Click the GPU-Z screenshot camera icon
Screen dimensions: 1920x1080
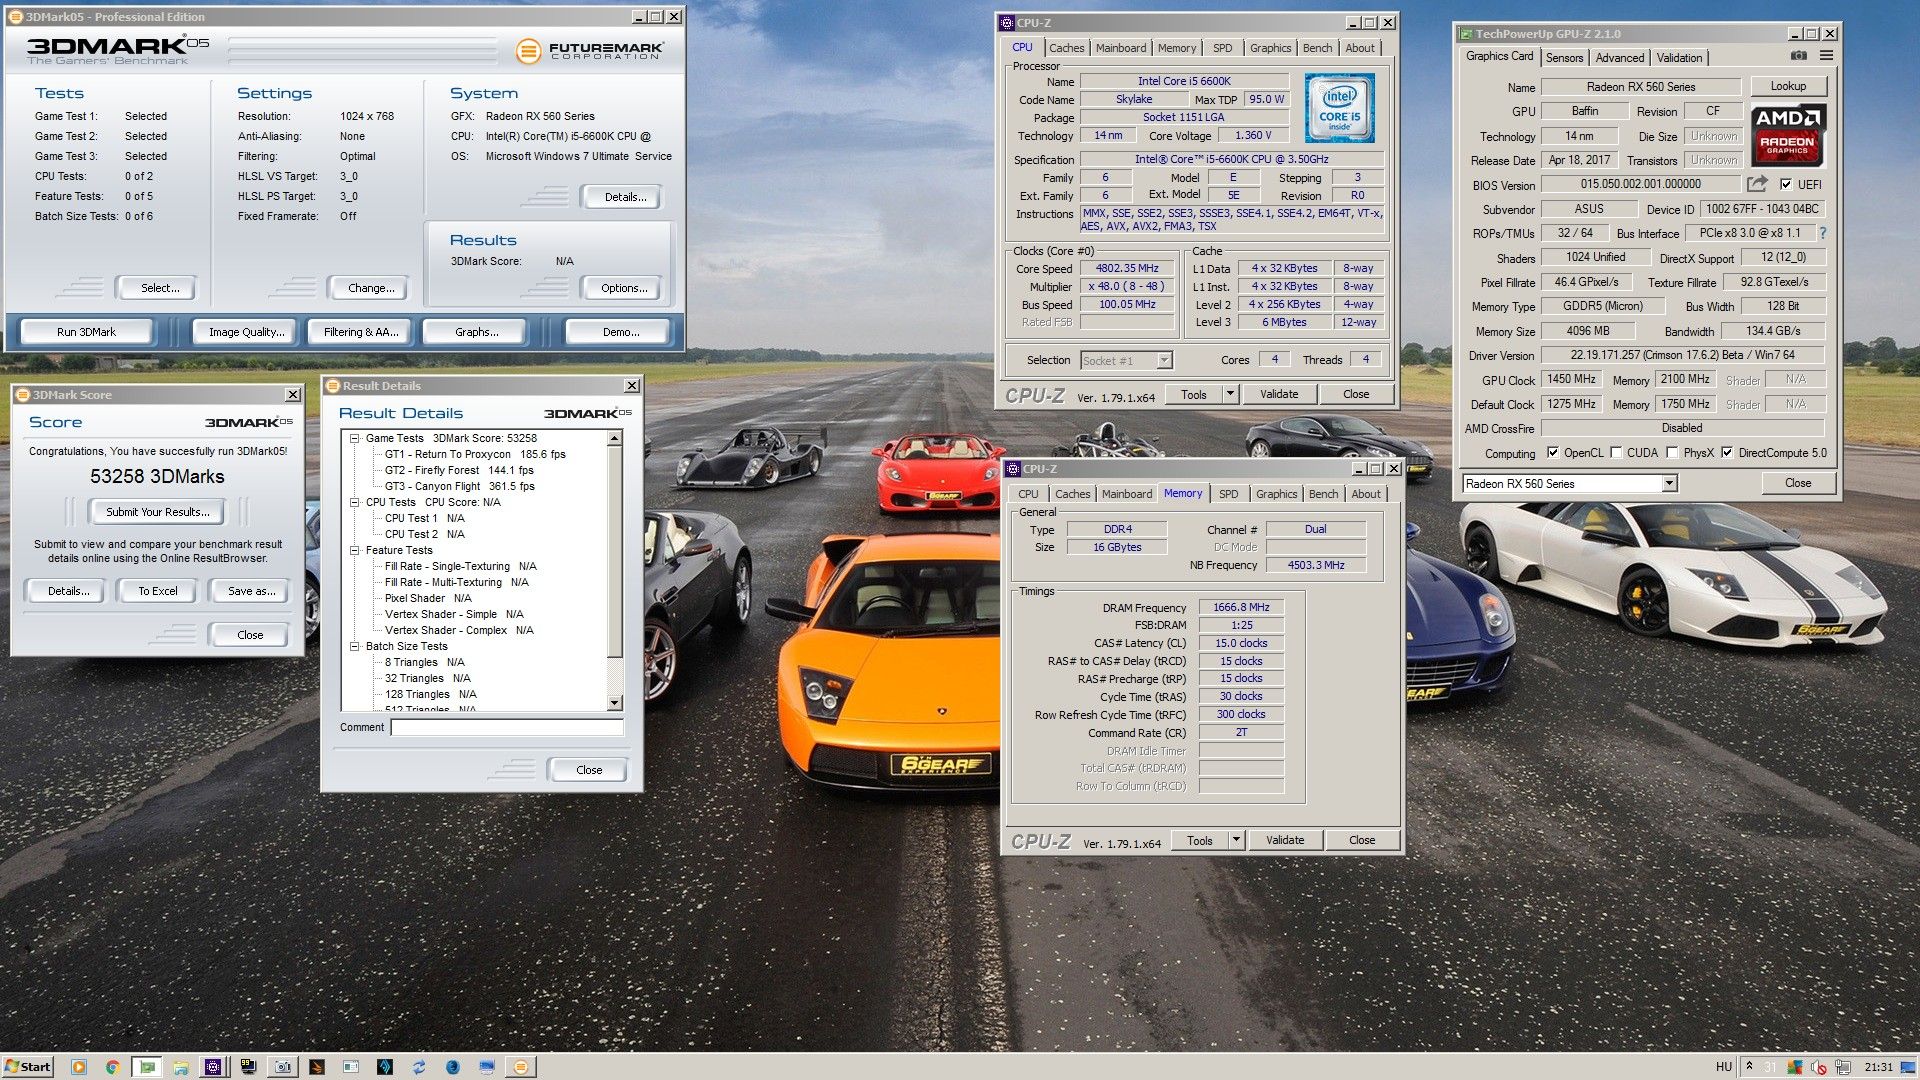(x=1798, y=56)
